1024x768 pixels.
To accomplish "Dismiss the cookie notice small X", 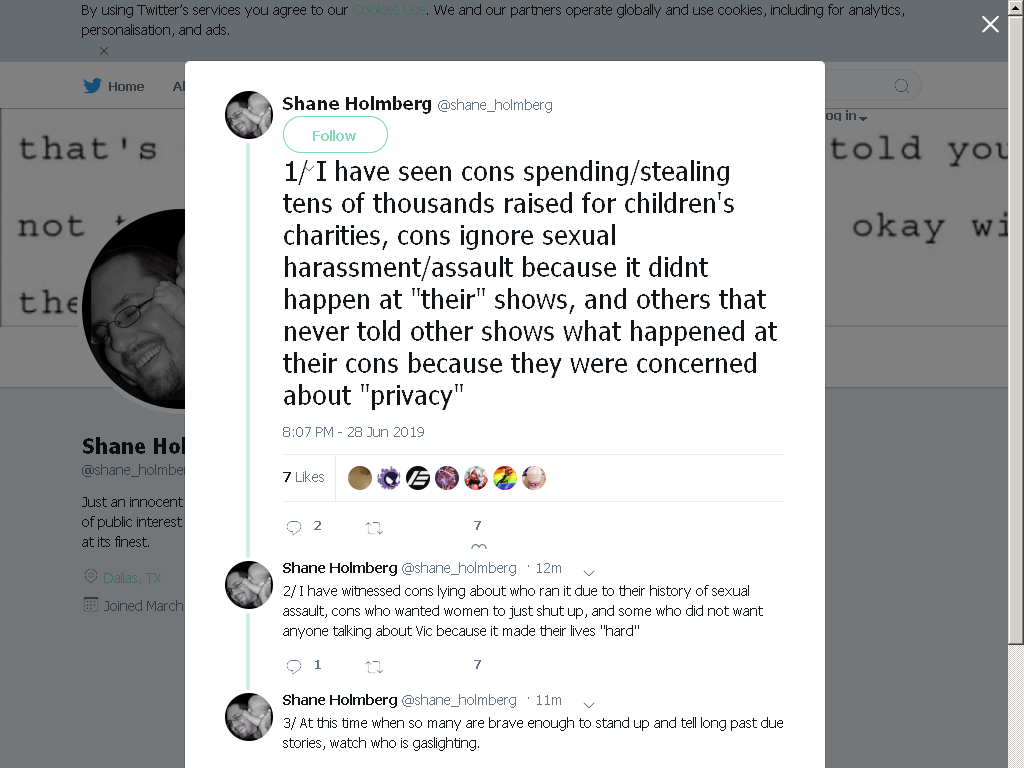I will point(104,51).
